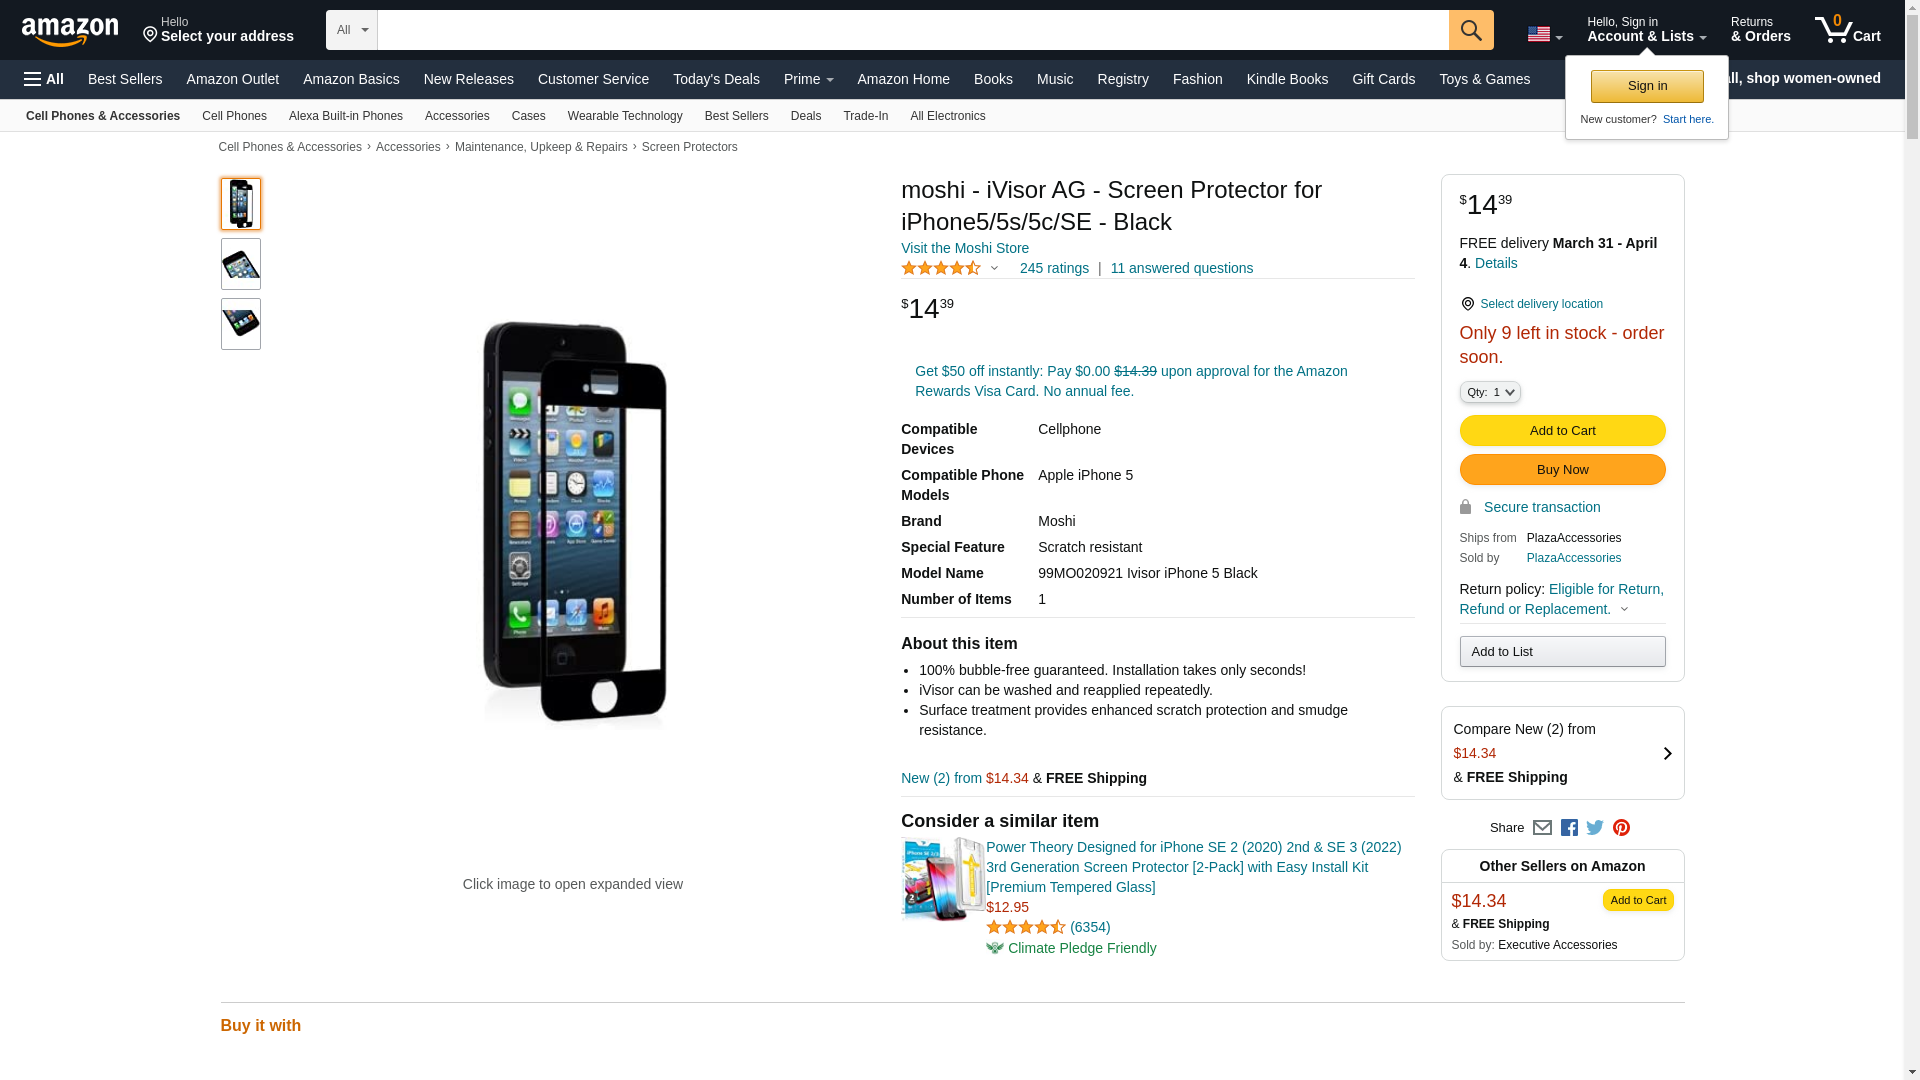Open the Wearable Technology subcategory tab
1920x1080 pixels.
(x=625, y=116)
